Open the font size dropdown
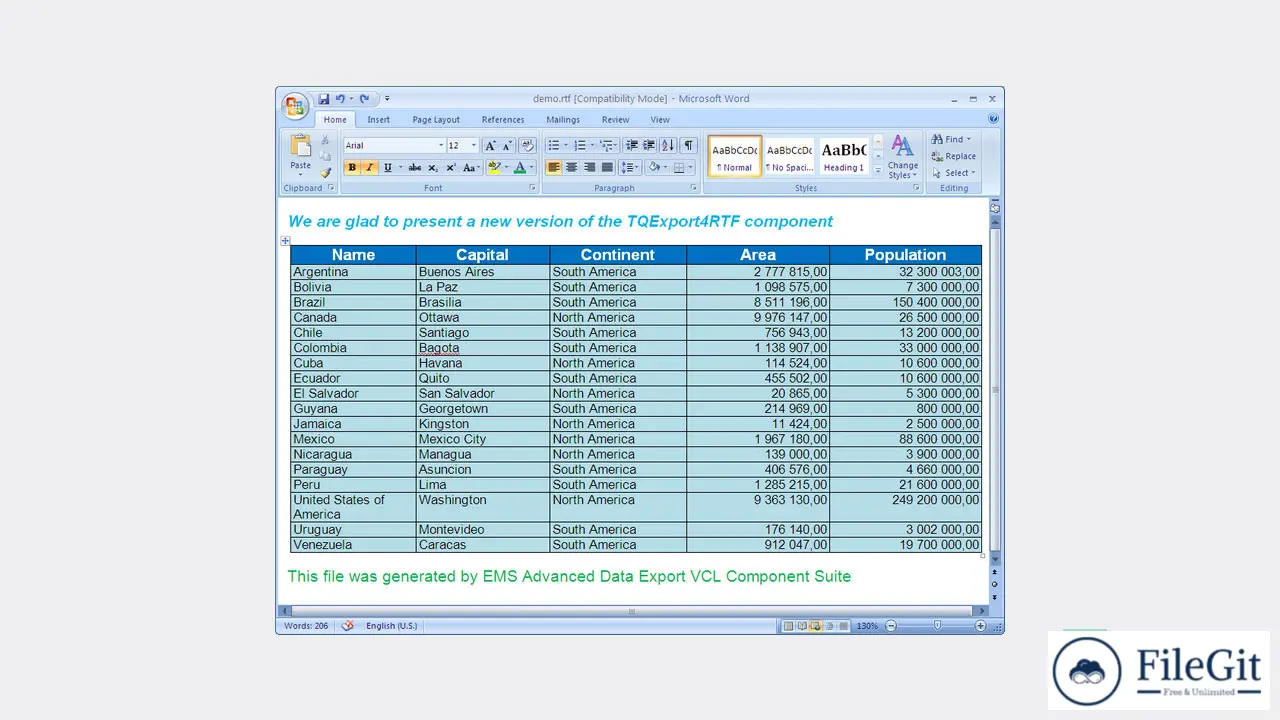Screen dimensions: 1280x720 tap(474, 146)
